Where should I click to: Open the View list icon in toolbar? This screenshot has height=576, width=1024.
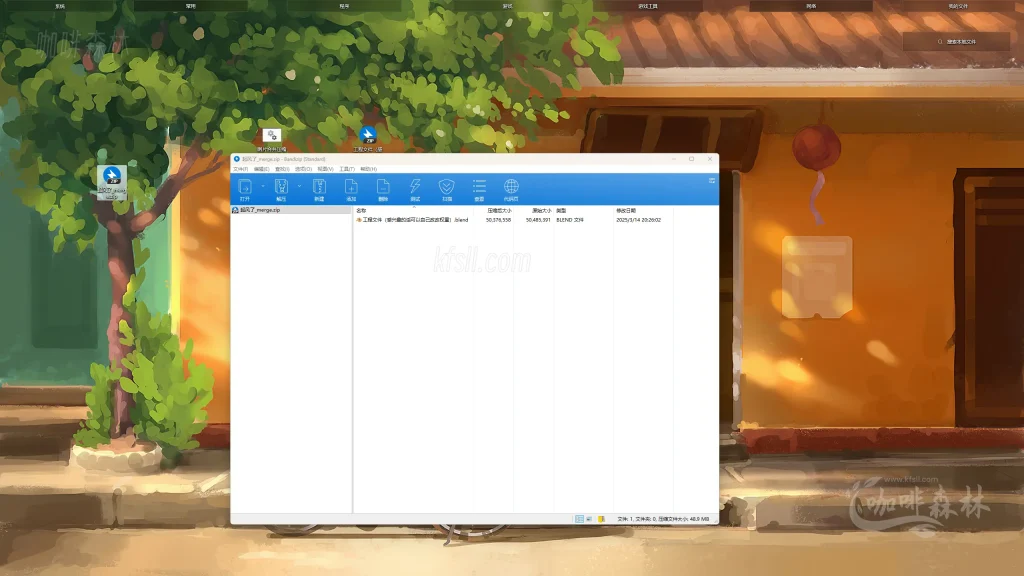click(x=479, y=188)
